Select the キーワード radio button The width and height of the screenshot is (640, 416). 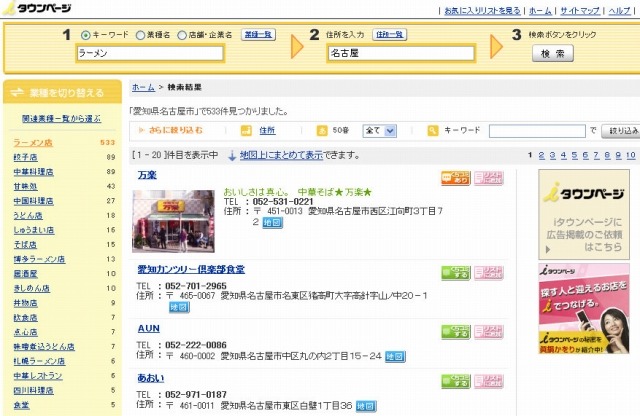(86, 35)
